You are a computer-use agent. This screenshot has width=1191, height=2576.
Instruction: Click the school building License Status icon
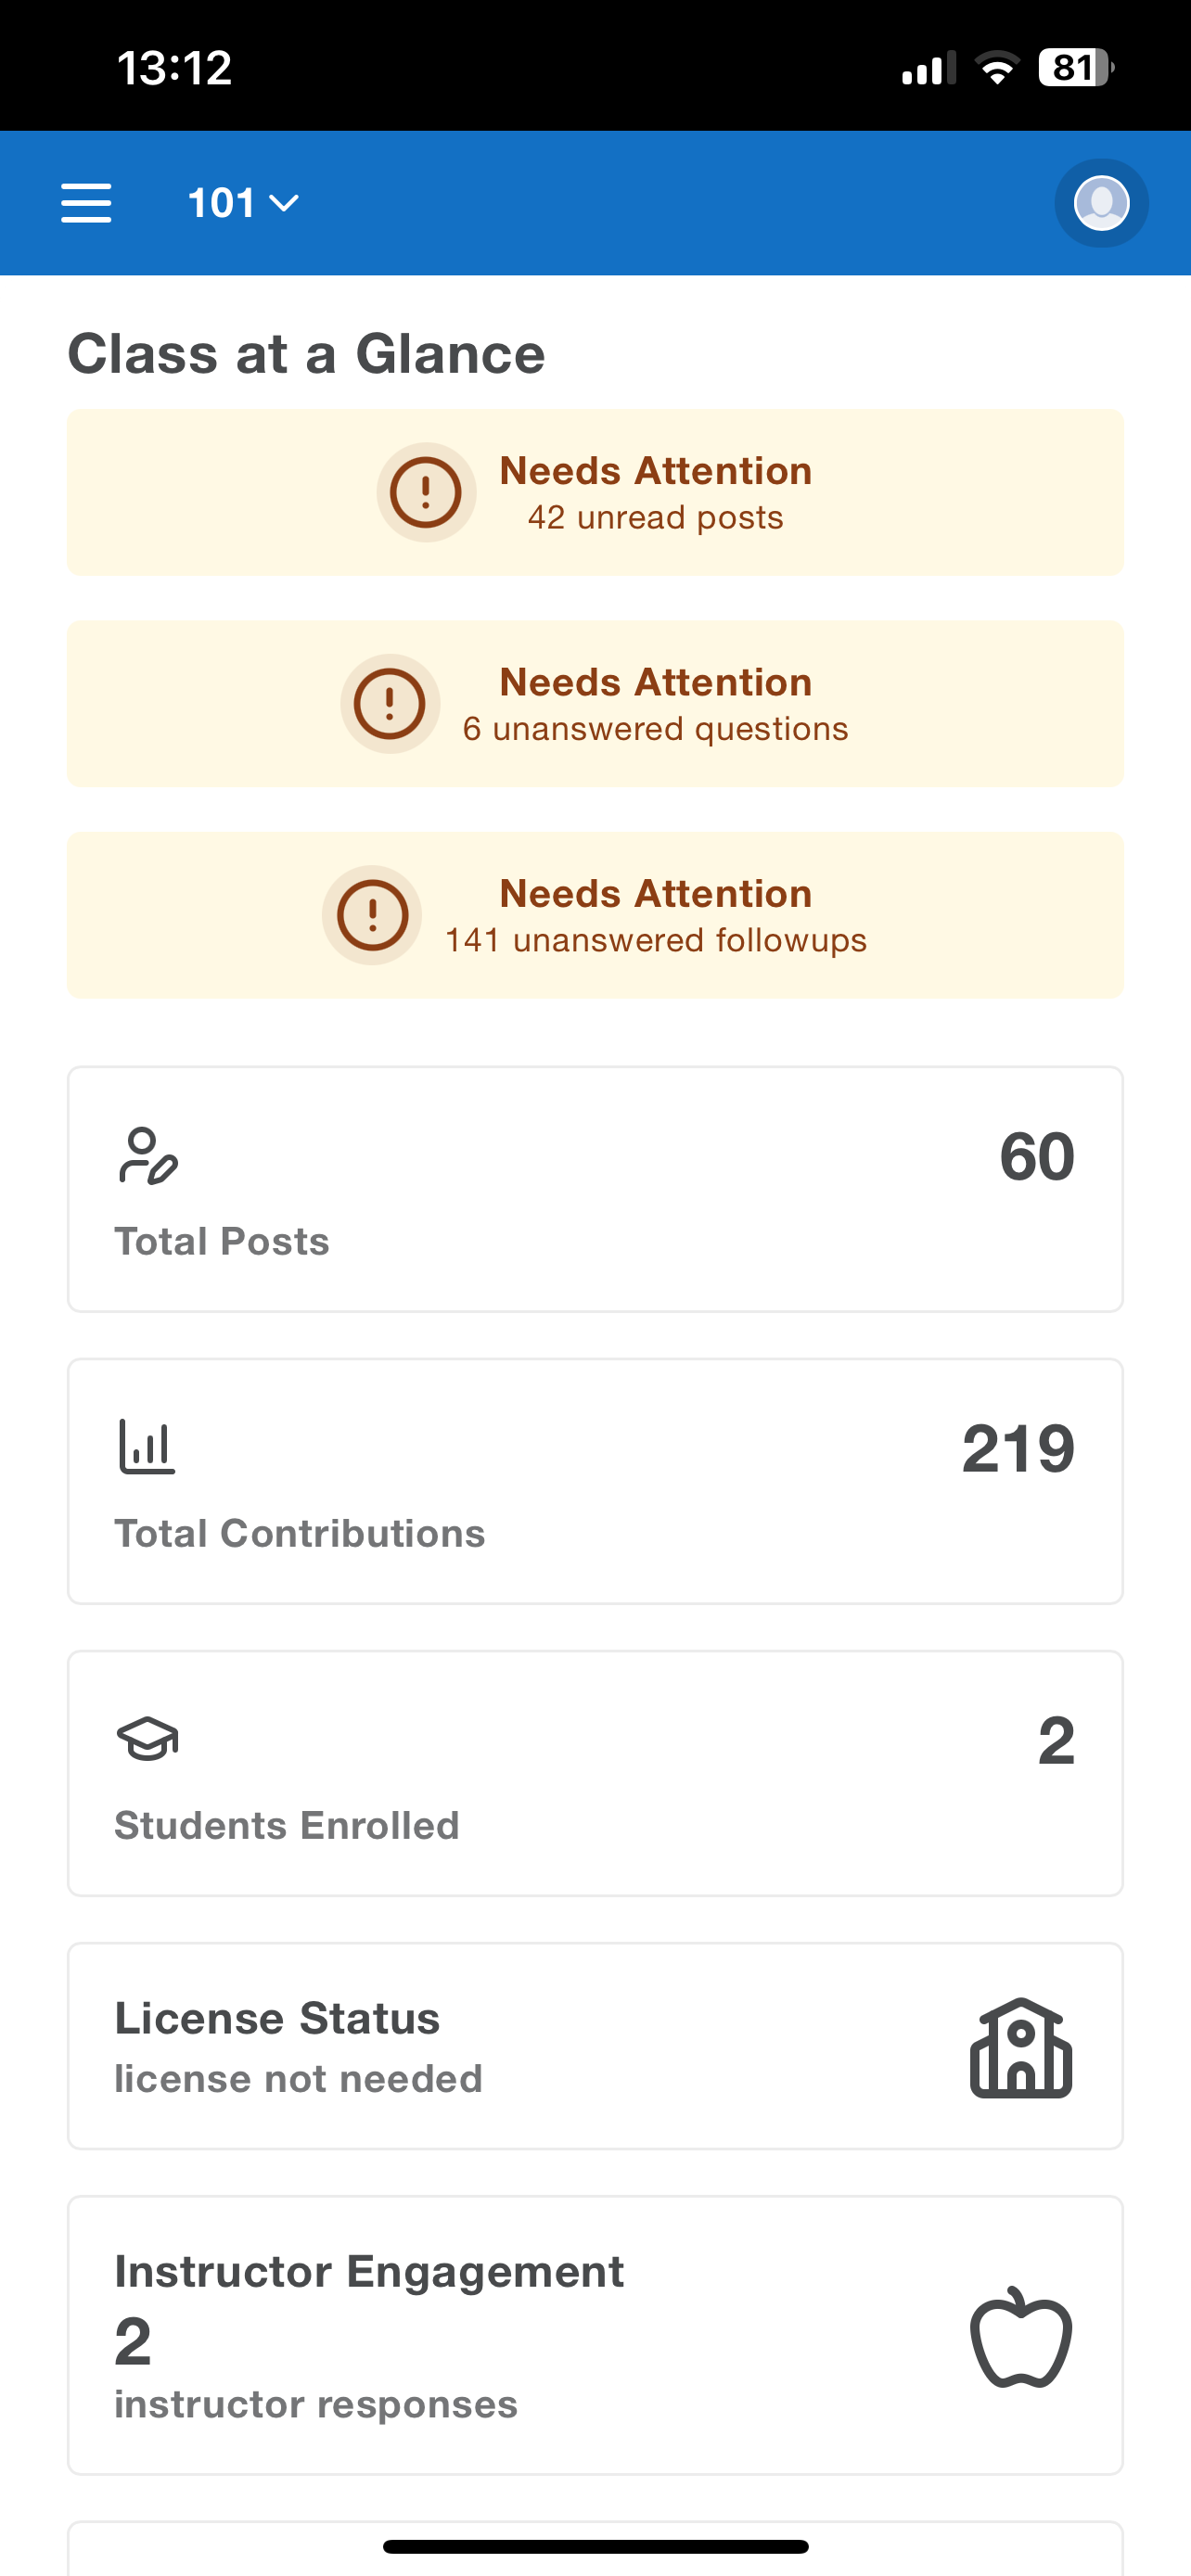tap(1021, 2047)
